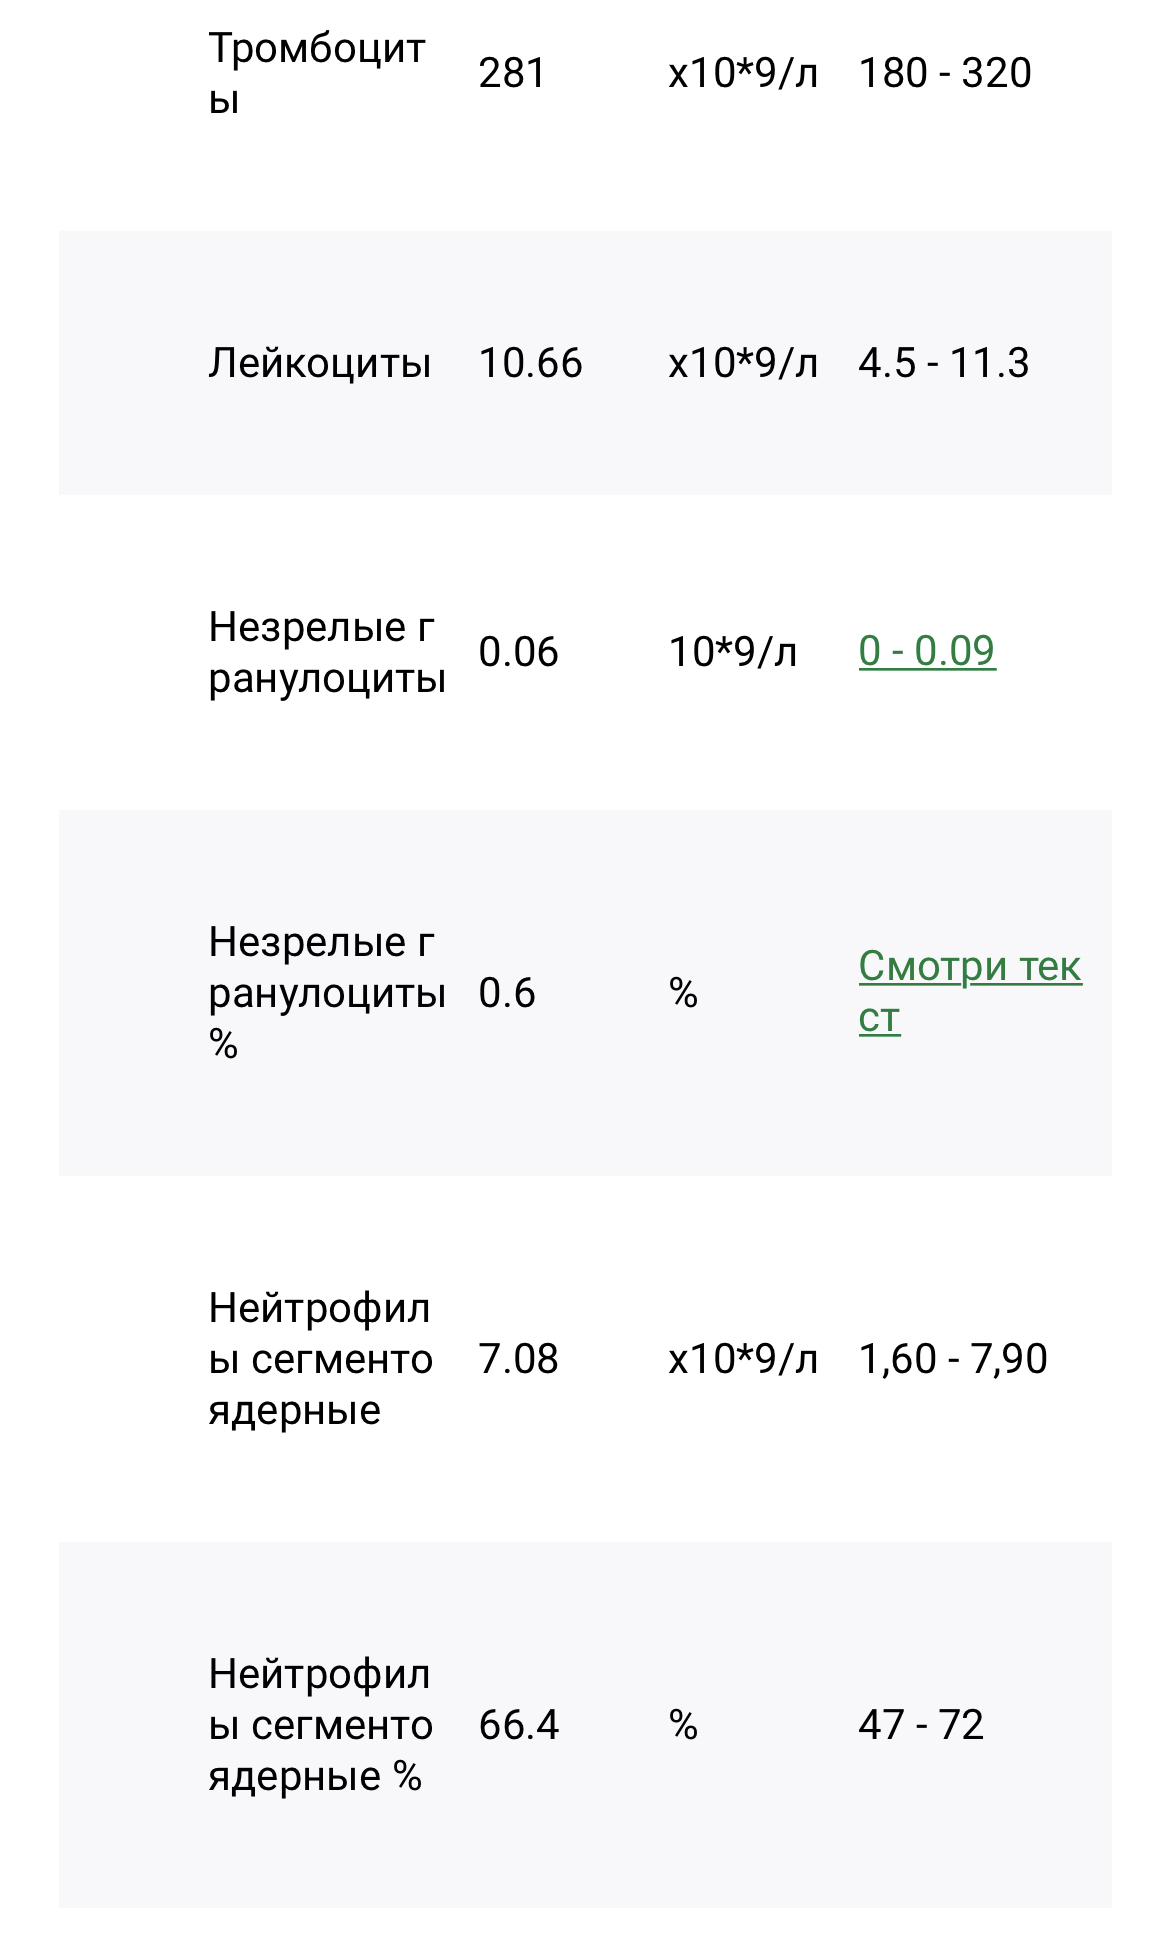Click the value 66.4

pos(518,1725)
